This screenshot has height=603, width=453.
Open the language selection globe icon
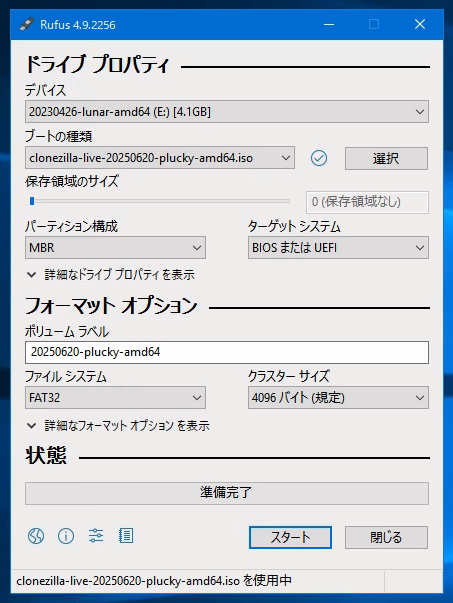point(36,536)
